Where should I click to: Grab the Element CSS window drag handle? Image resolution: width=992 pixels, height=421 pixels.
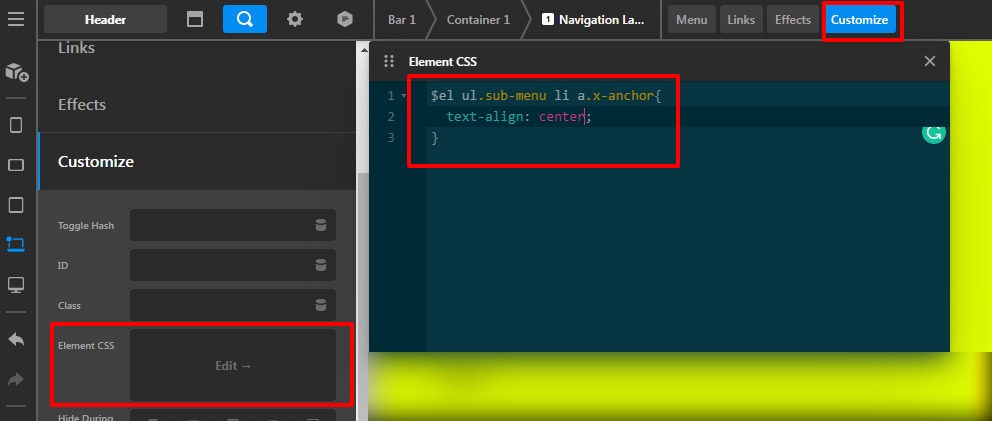point(389,61)
